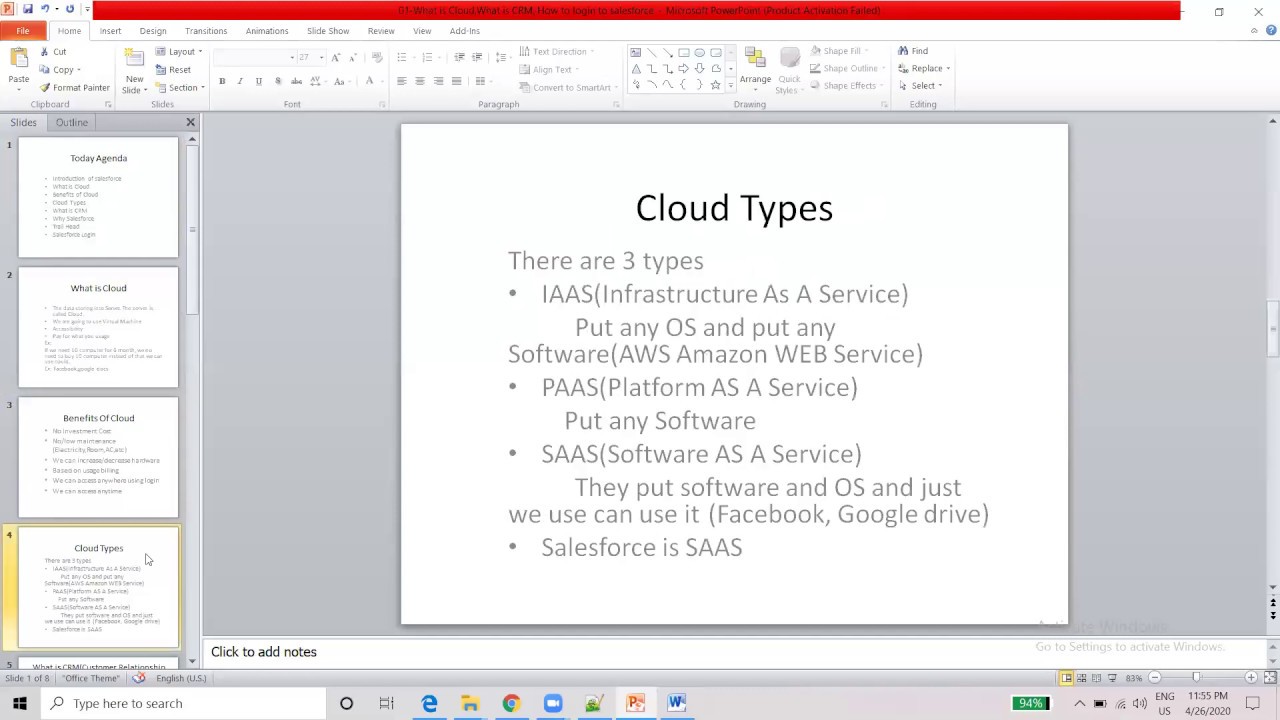The width and height of the screenshot is (1280, 720).
Task: Click the Cut scissors icon
Action: 45,52
